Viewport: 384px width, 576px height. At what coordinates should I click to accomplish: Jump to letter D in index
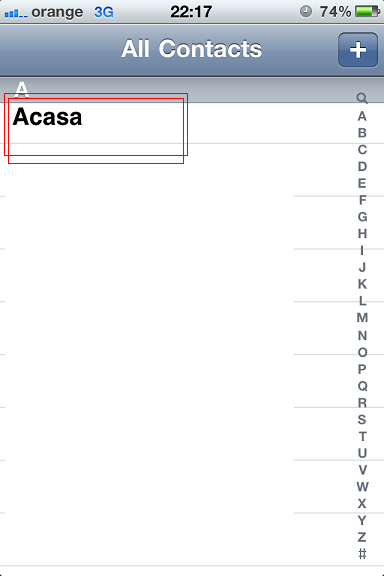point(362,166)
